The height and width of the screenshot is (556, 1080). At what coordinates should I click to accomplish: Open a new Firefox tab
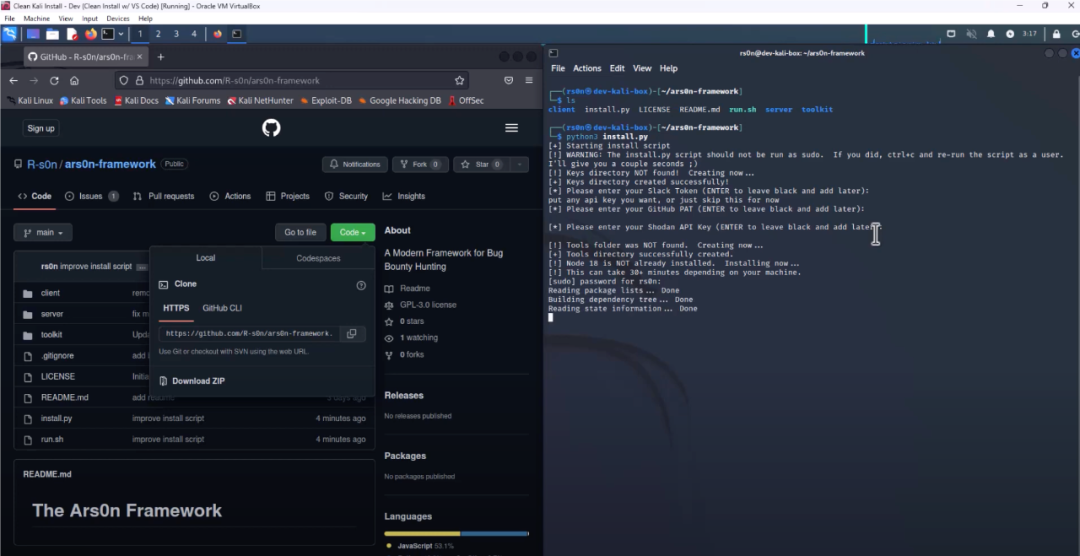pos(160,56)
